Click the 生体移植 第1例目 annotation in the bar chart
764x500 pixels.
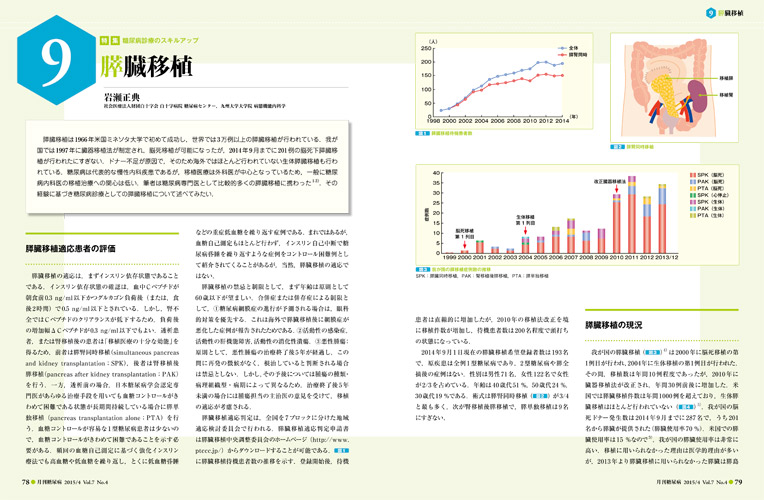pos(525,220)
